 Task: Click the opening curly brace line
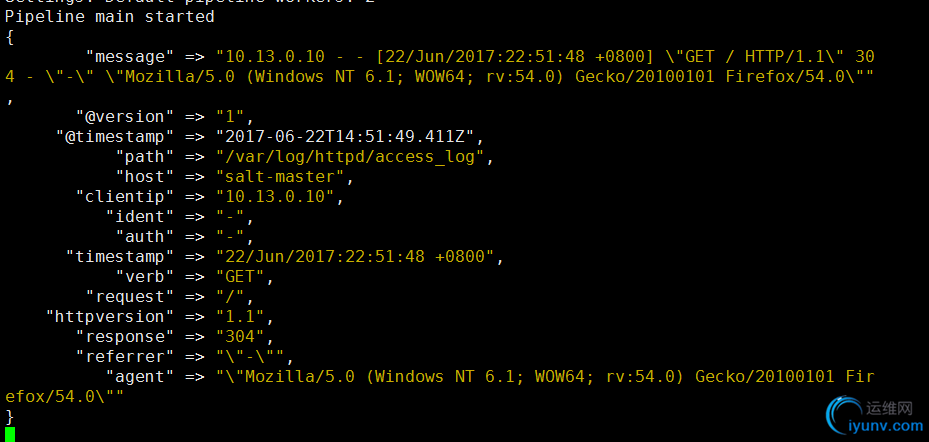pos(9,37)
